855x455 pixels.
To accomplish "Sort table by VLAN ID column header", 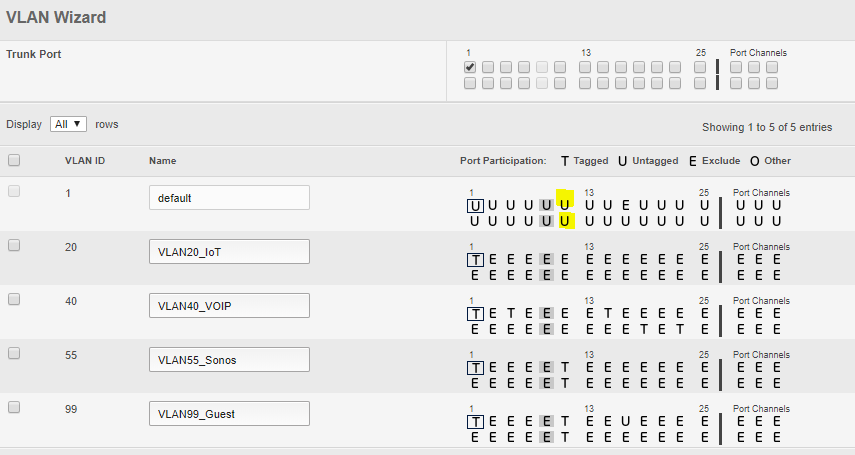I will [x=85, y=160].
